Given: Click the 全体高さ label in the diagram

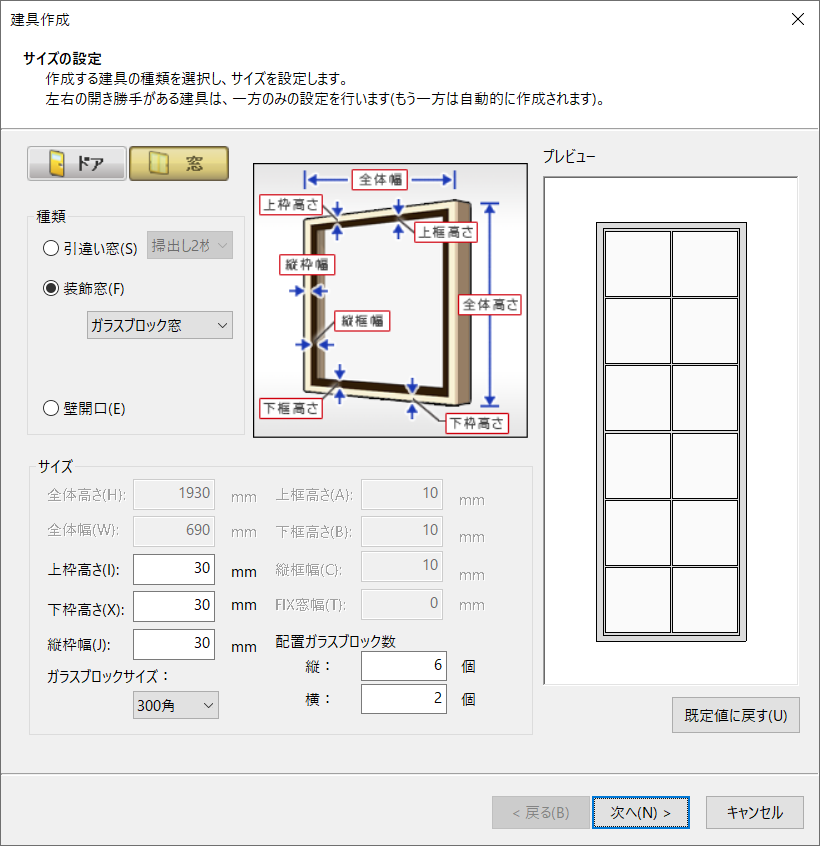Looking at the screenshot, I should point(490,304).
